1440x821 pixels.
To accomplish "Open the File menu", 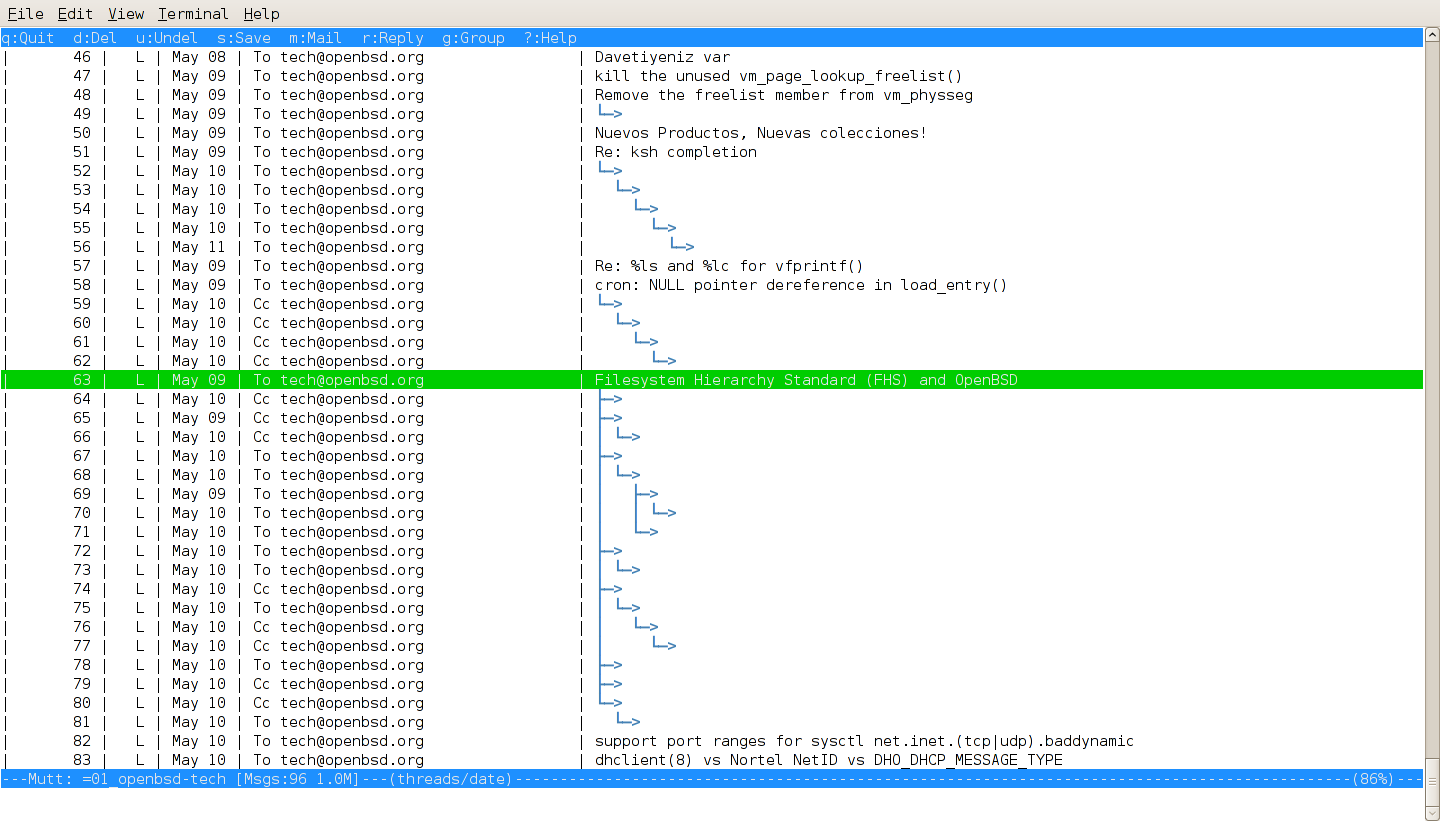I will (x=25, y=14).
